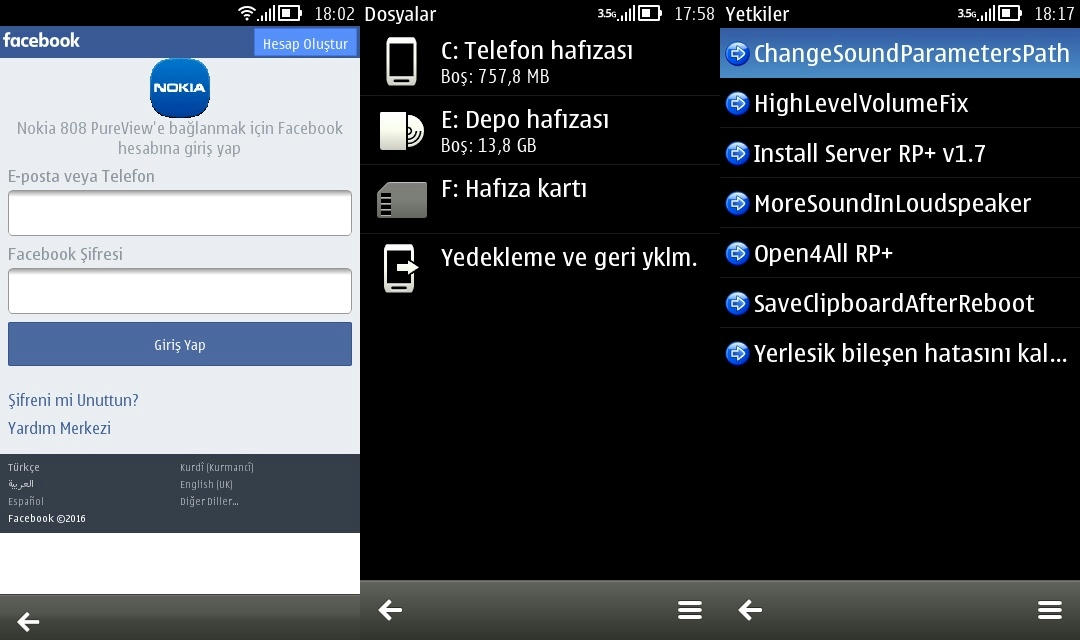This screenshot has width=1080, height=640.
Task: Select Open4All RP+ patch
Action: tap(900, 254)
